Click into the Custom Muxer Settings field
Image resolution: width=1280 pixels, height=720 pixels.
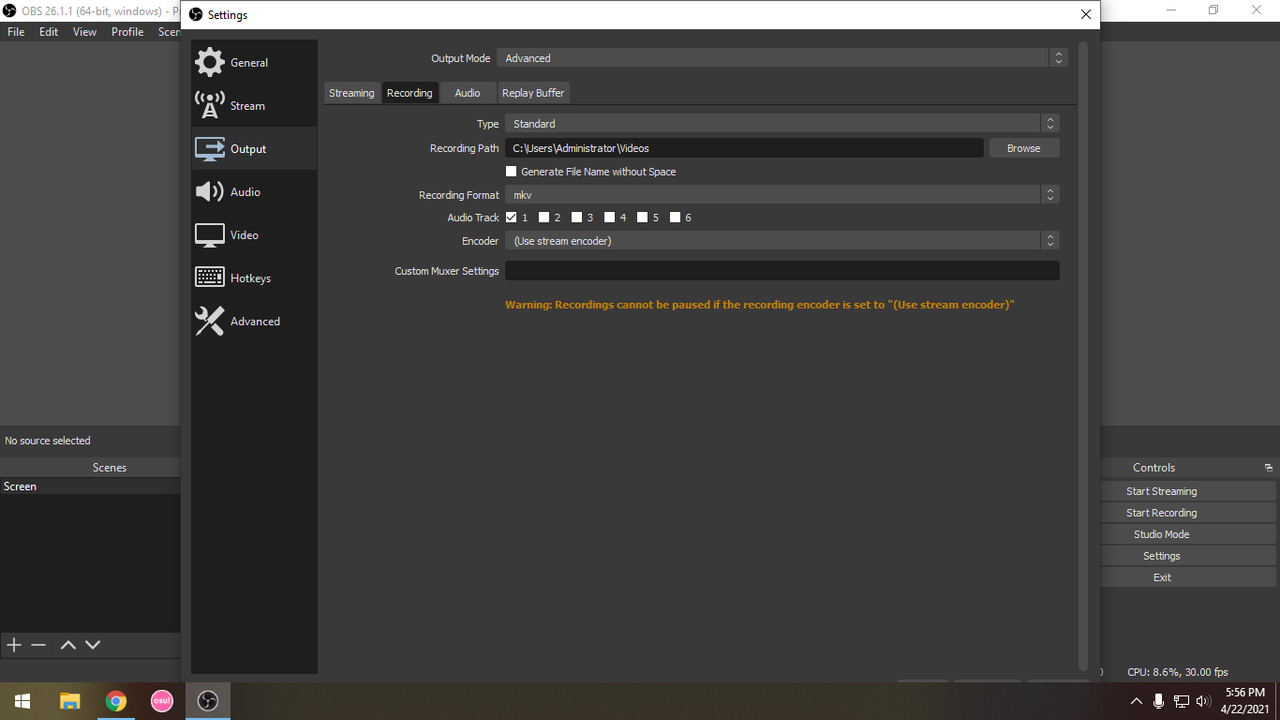point(782,271)
